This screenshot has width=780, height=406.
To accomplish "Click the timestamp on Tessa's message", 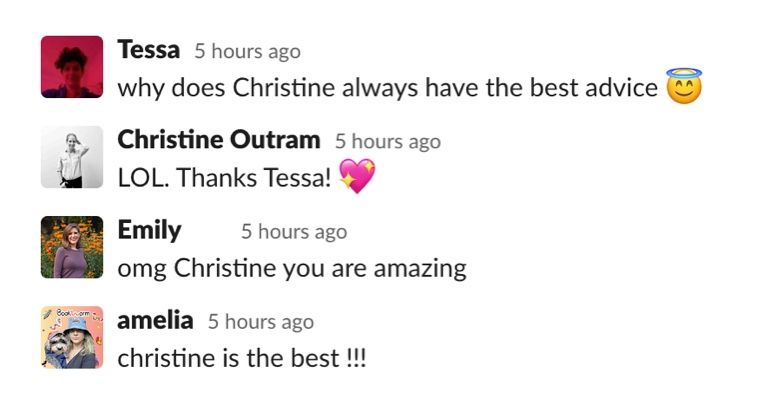I will 247,51.
